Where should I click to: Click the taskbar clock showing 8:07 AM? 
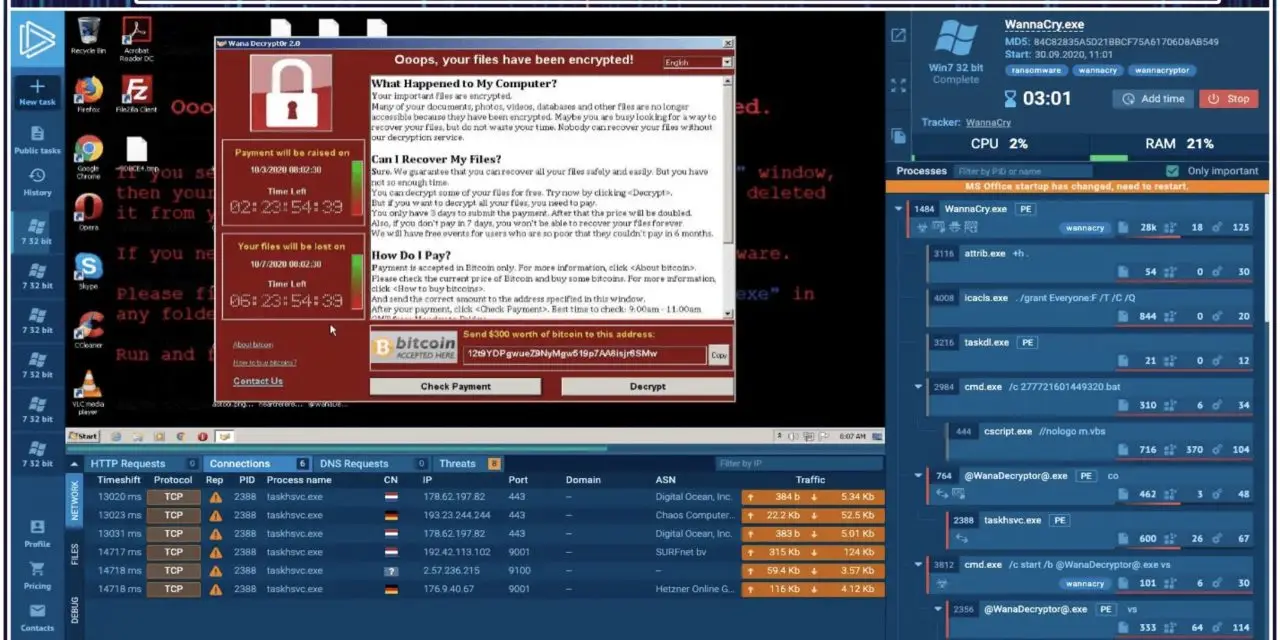tap(852, 436)
